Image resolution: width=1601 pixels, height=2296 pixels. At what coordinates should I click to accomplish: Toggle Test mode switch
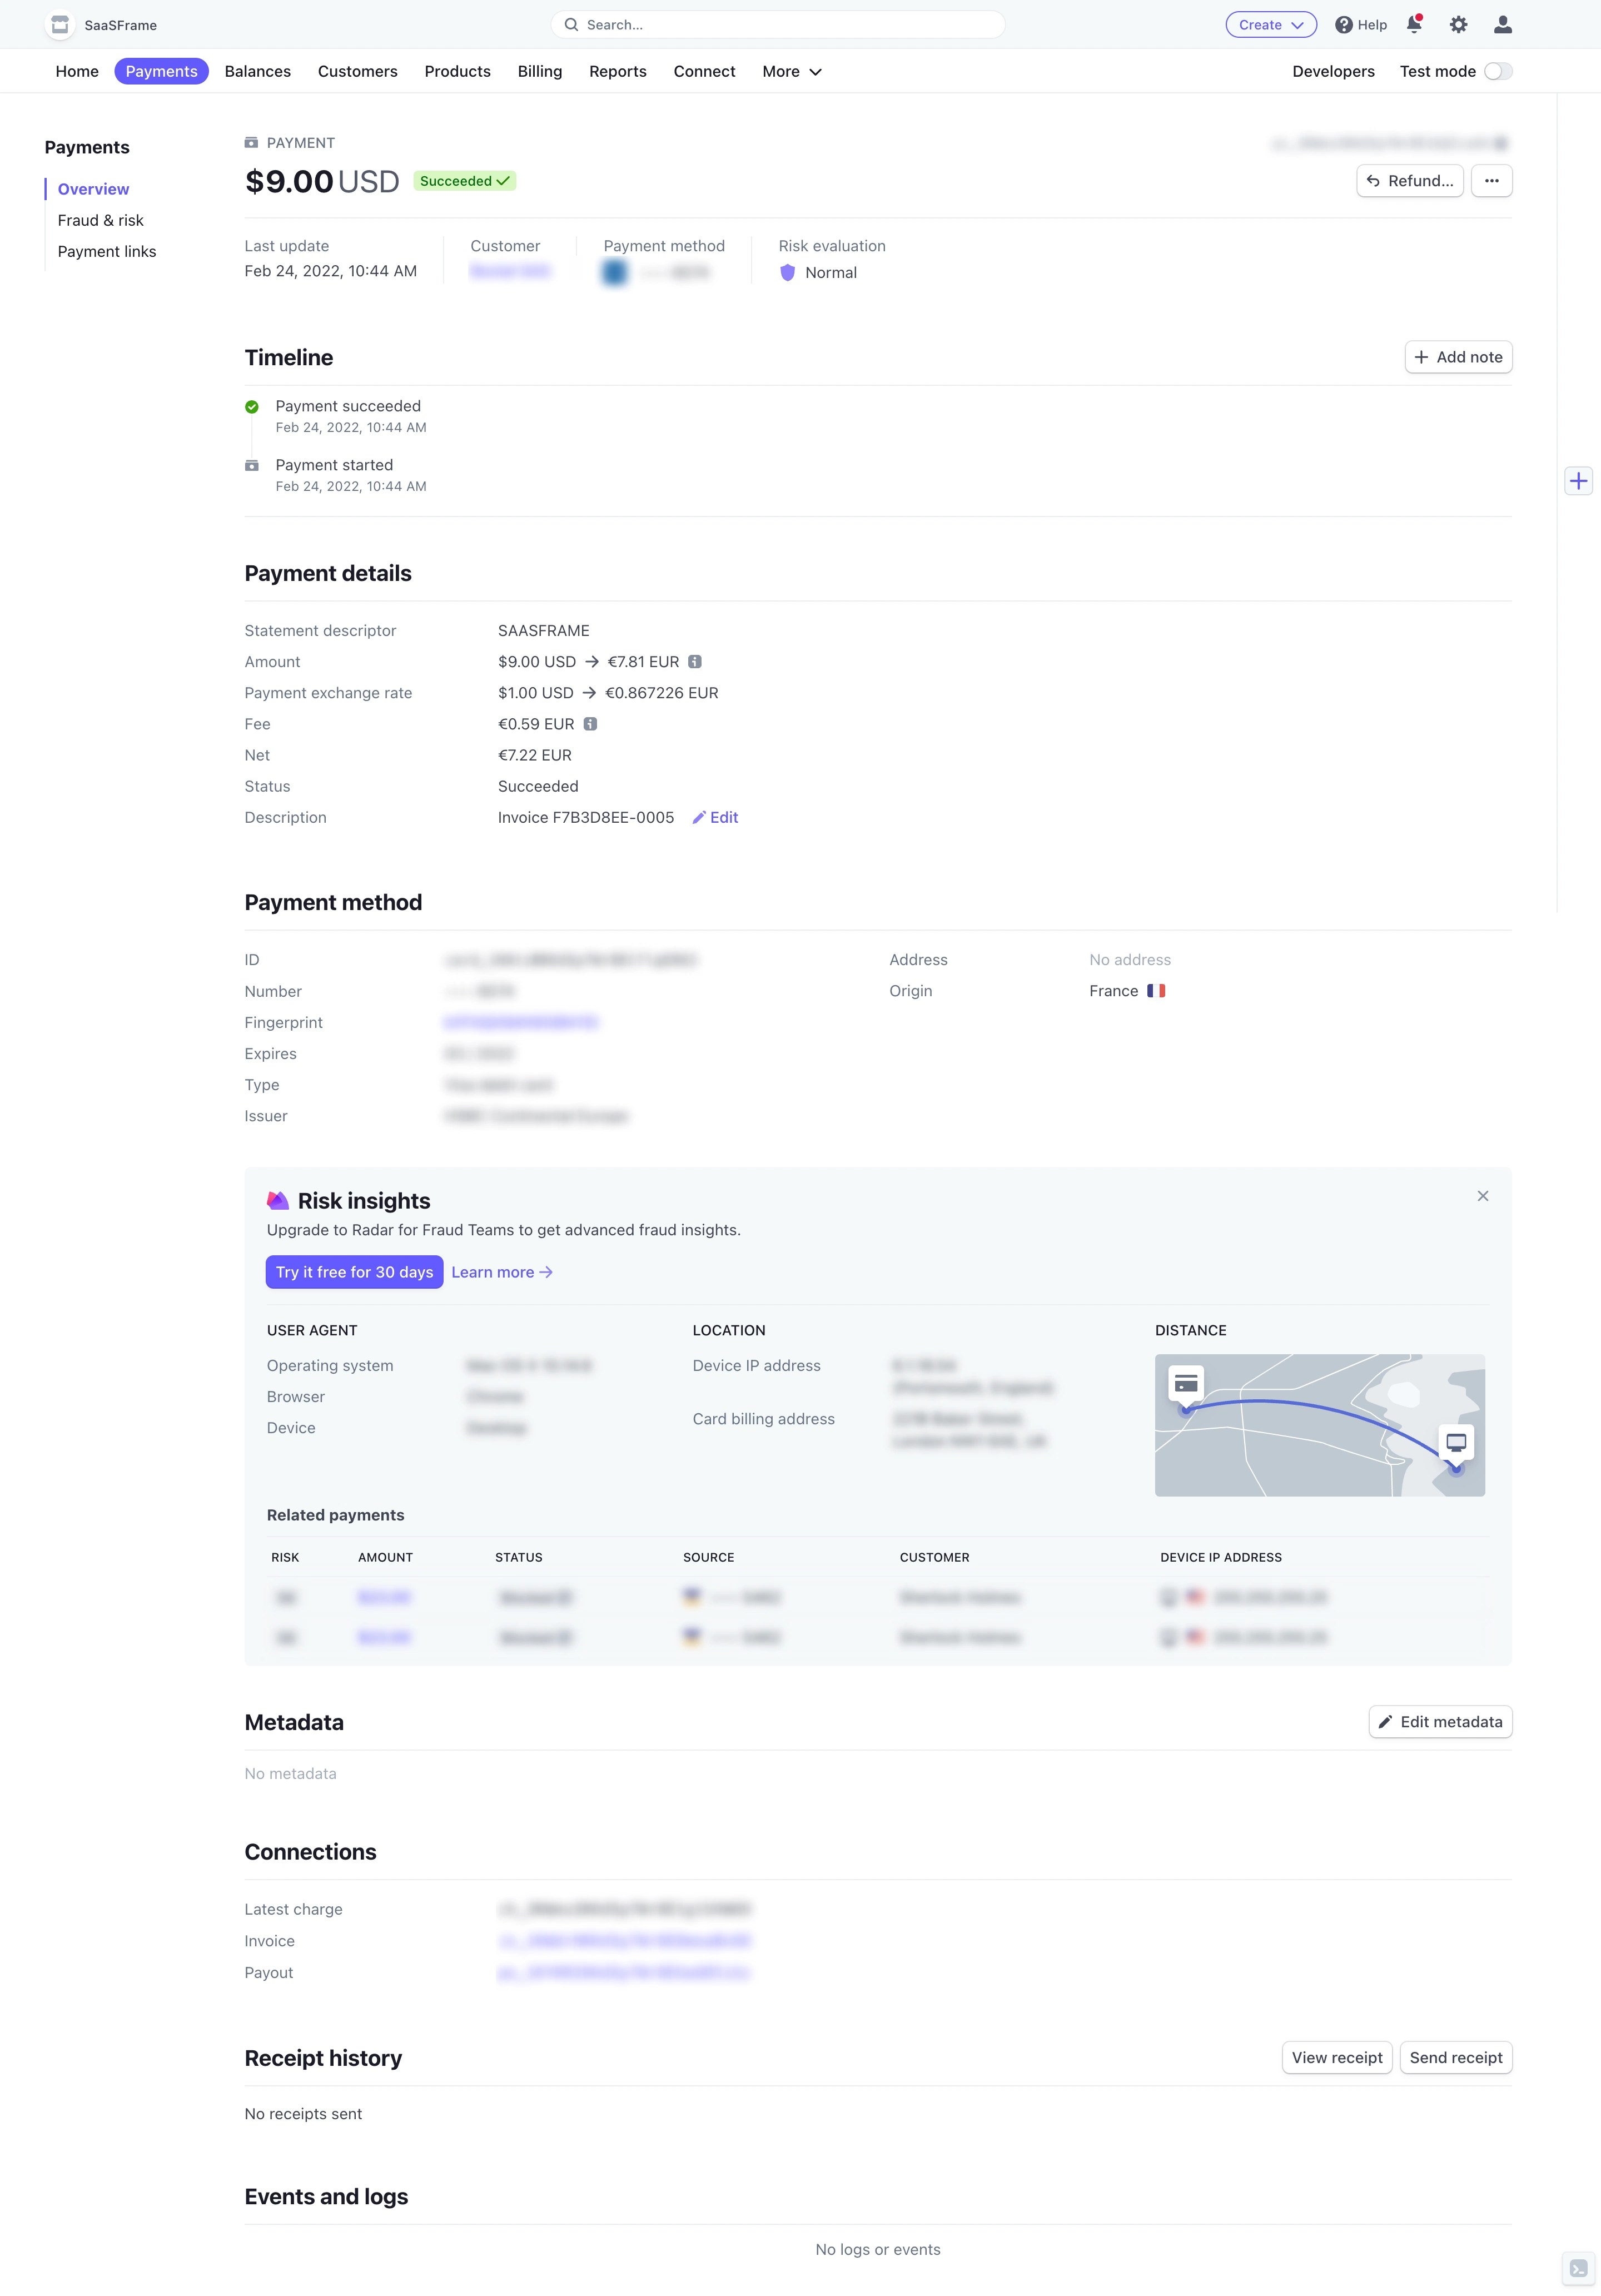coord(1497,71)
